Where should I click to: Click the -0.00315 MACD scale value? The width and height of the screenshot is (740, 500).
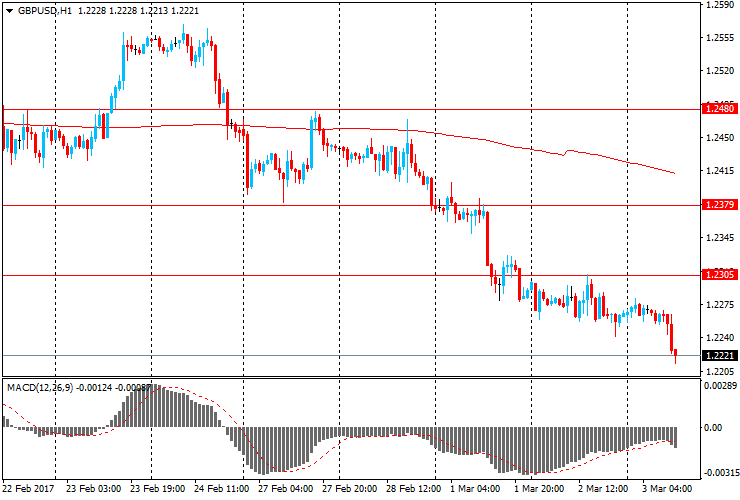click(720, 473)
